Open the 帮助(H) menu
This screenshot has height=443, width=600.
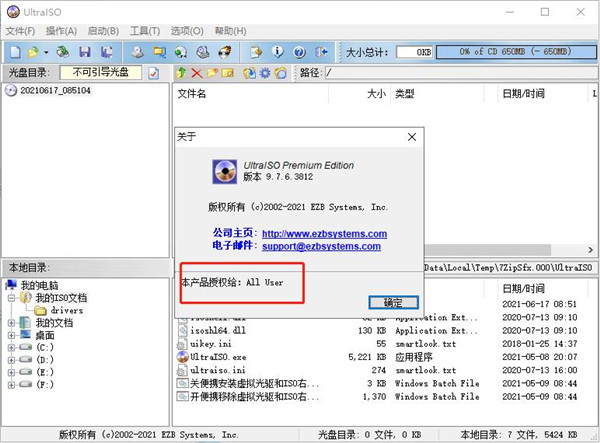[230, 31]
